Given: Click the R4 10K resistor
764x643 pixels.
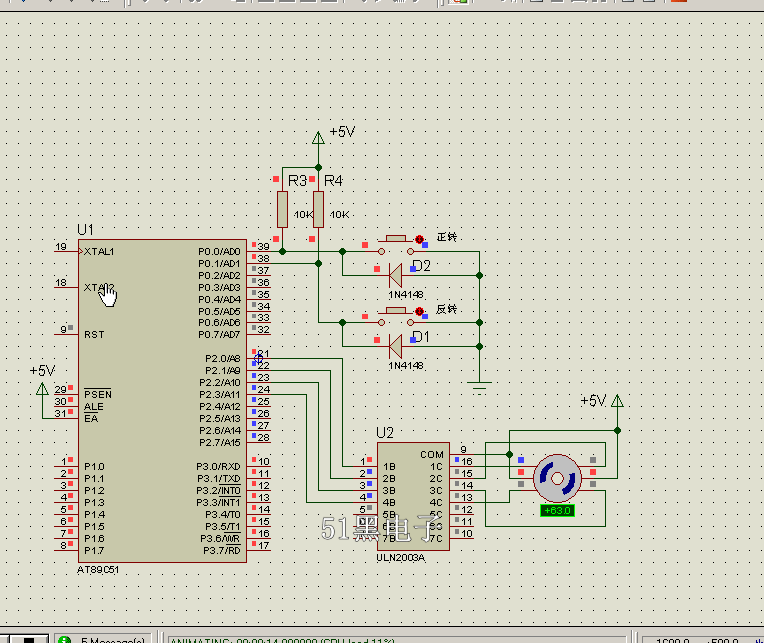Looking at the screenshot, I should coord(319,211).
